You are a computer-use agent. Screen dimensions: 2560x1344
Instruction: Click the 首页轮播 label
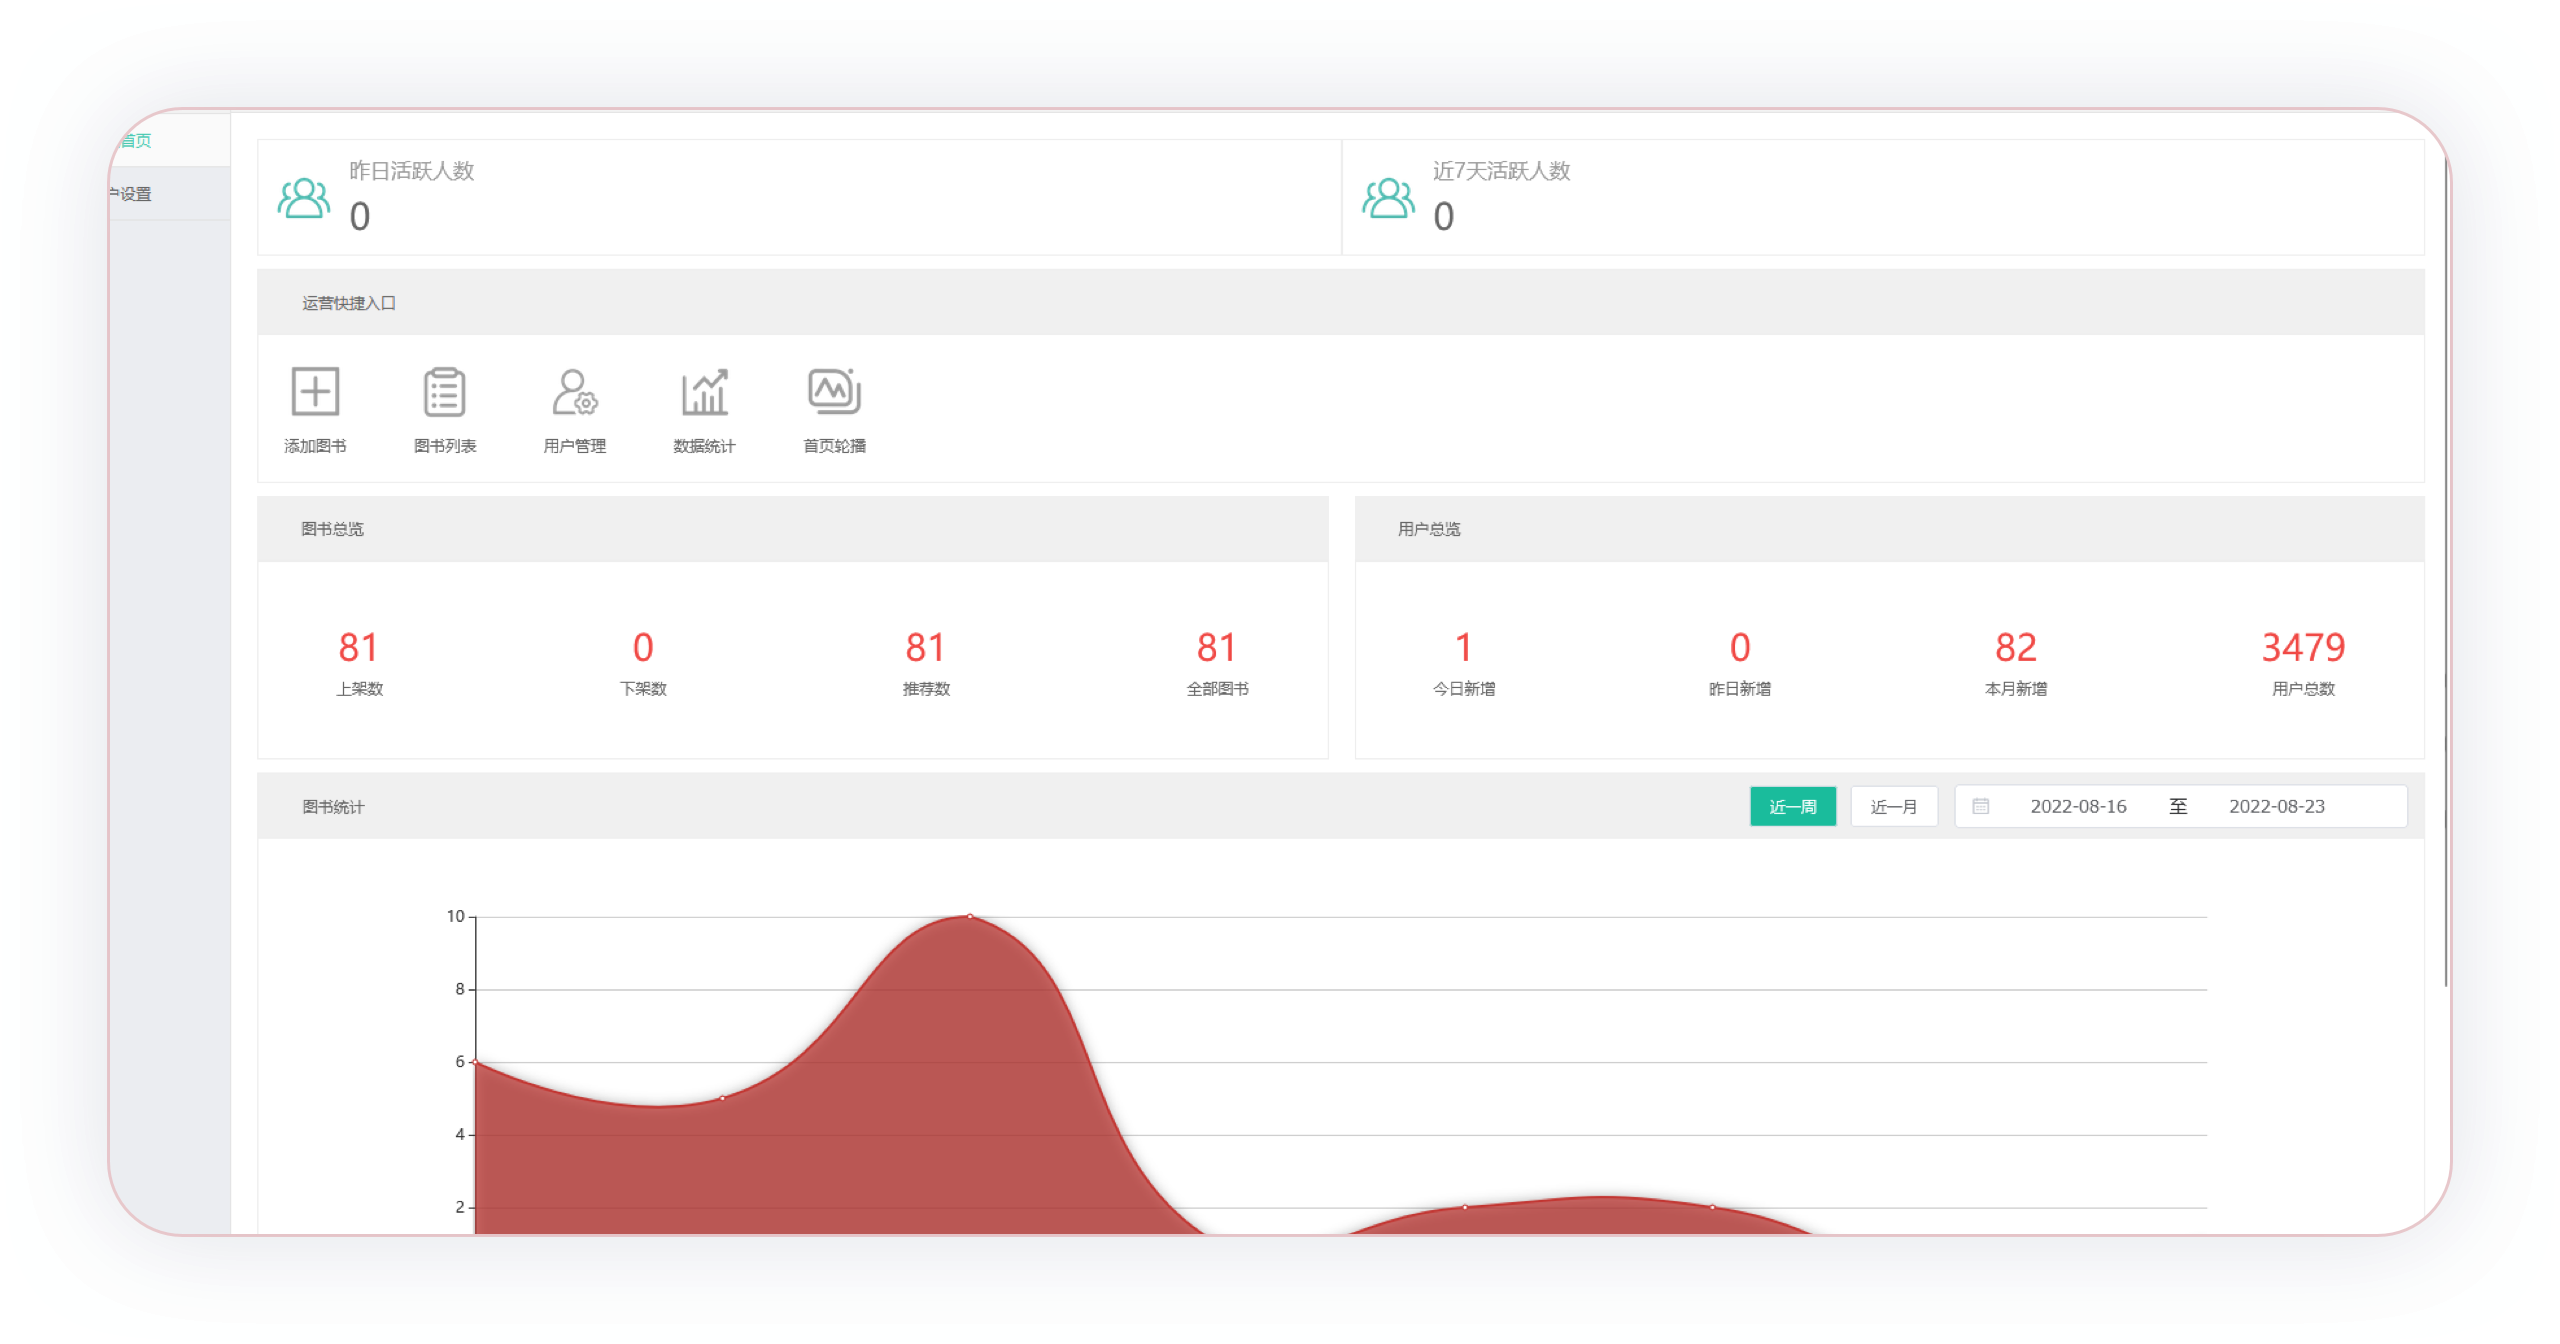[835, 446]
